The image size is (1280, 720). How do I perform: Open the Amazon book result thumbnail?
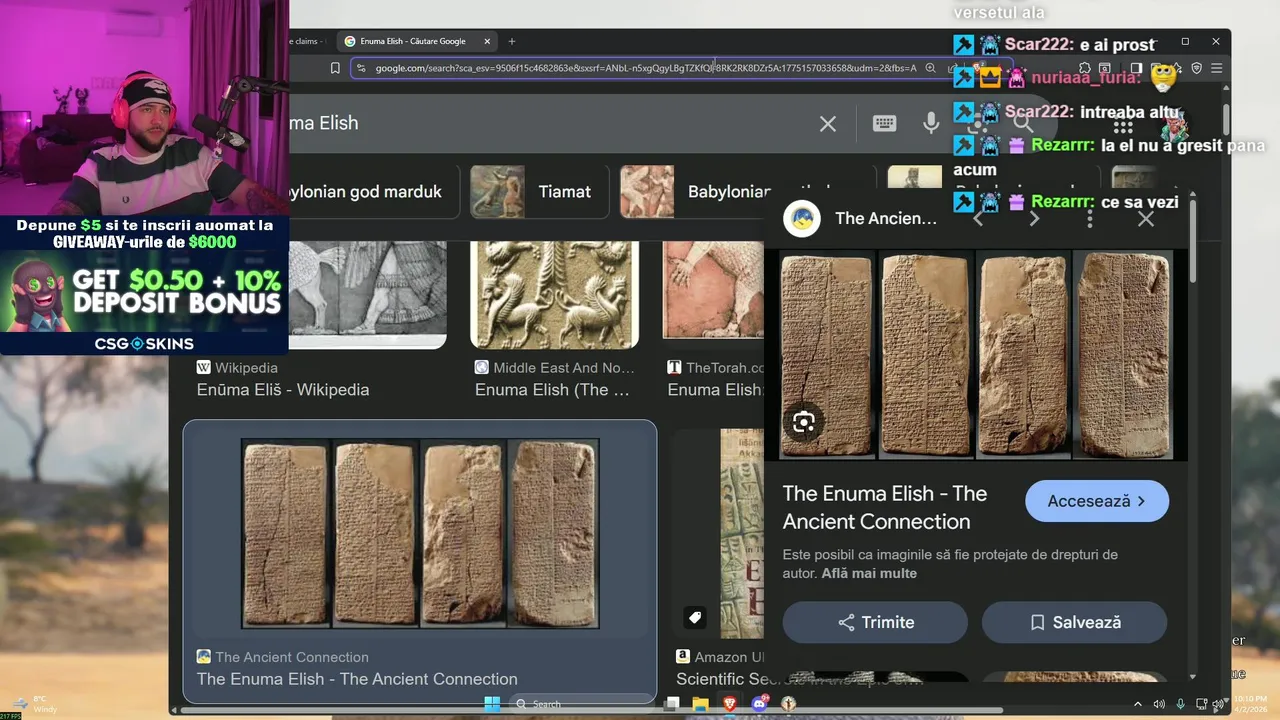742,534
